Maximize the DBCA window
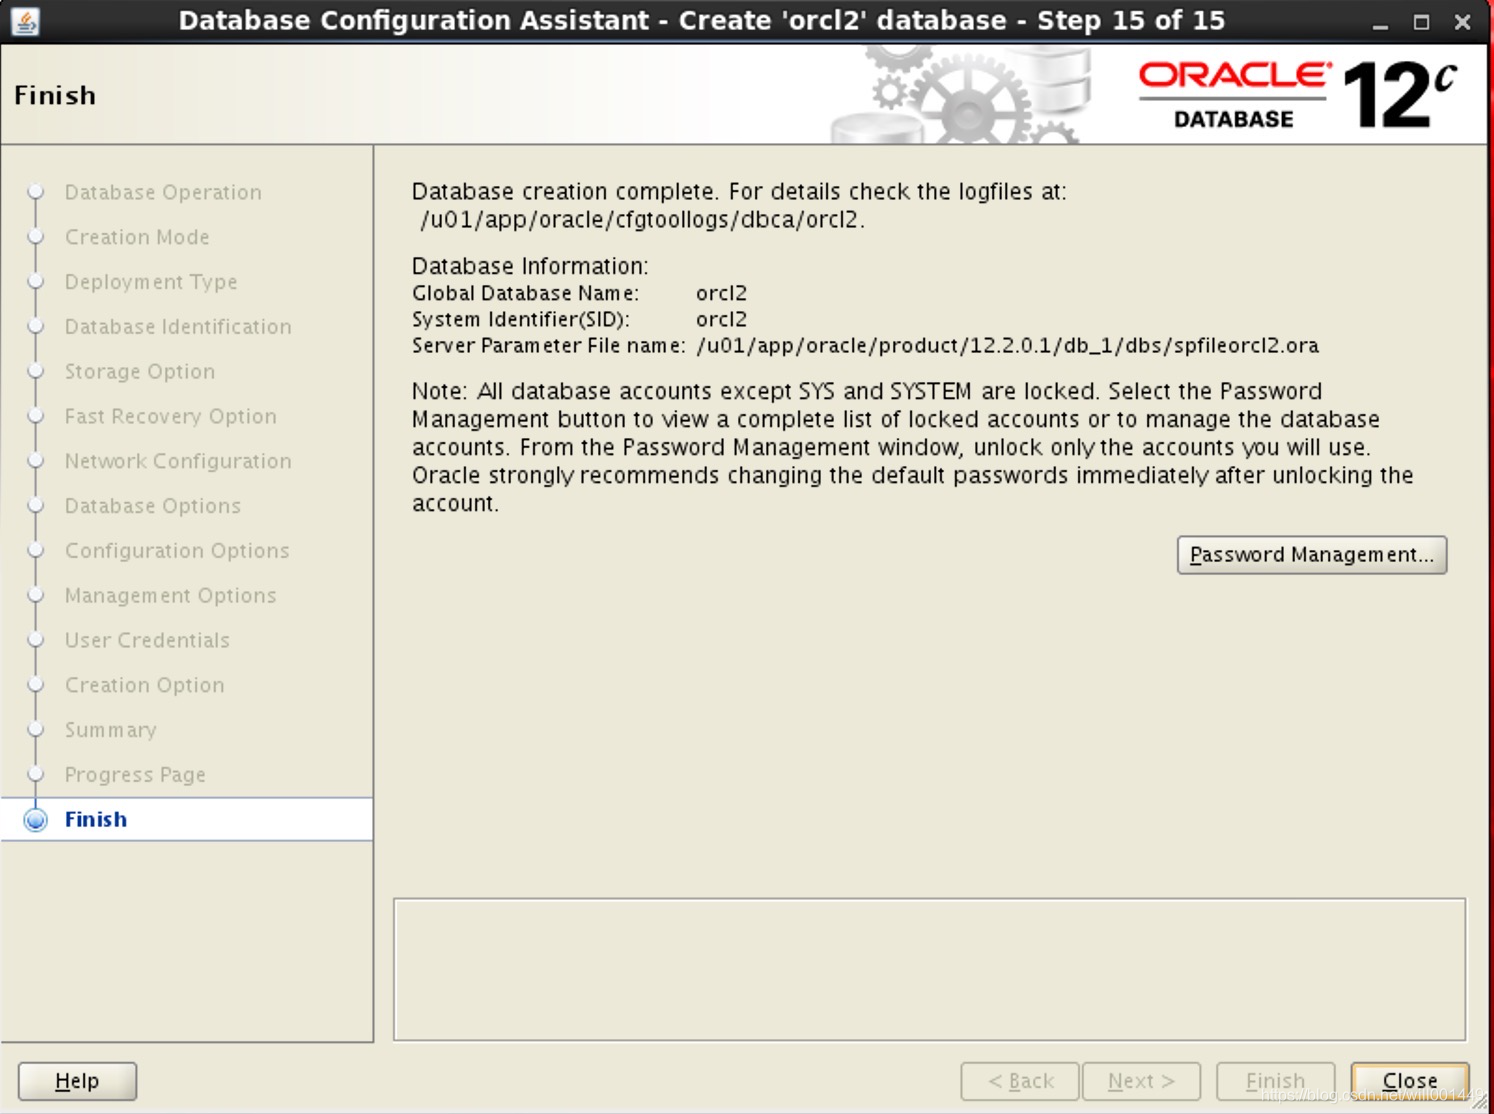Screen dimensions: 1494x1114 tap(1421, 22)
